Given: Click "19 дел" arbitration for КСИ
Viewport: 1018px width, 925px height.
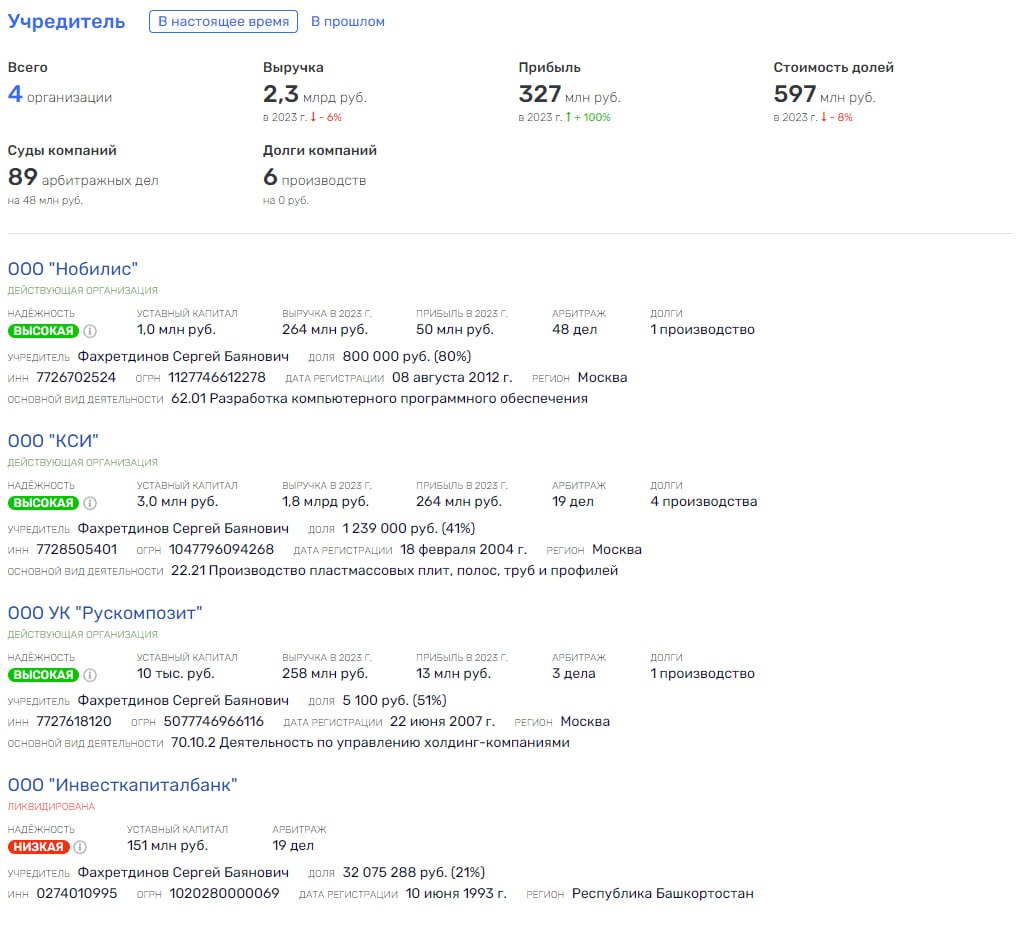Looking at the screenshot, I should click(x=573, y=501).
